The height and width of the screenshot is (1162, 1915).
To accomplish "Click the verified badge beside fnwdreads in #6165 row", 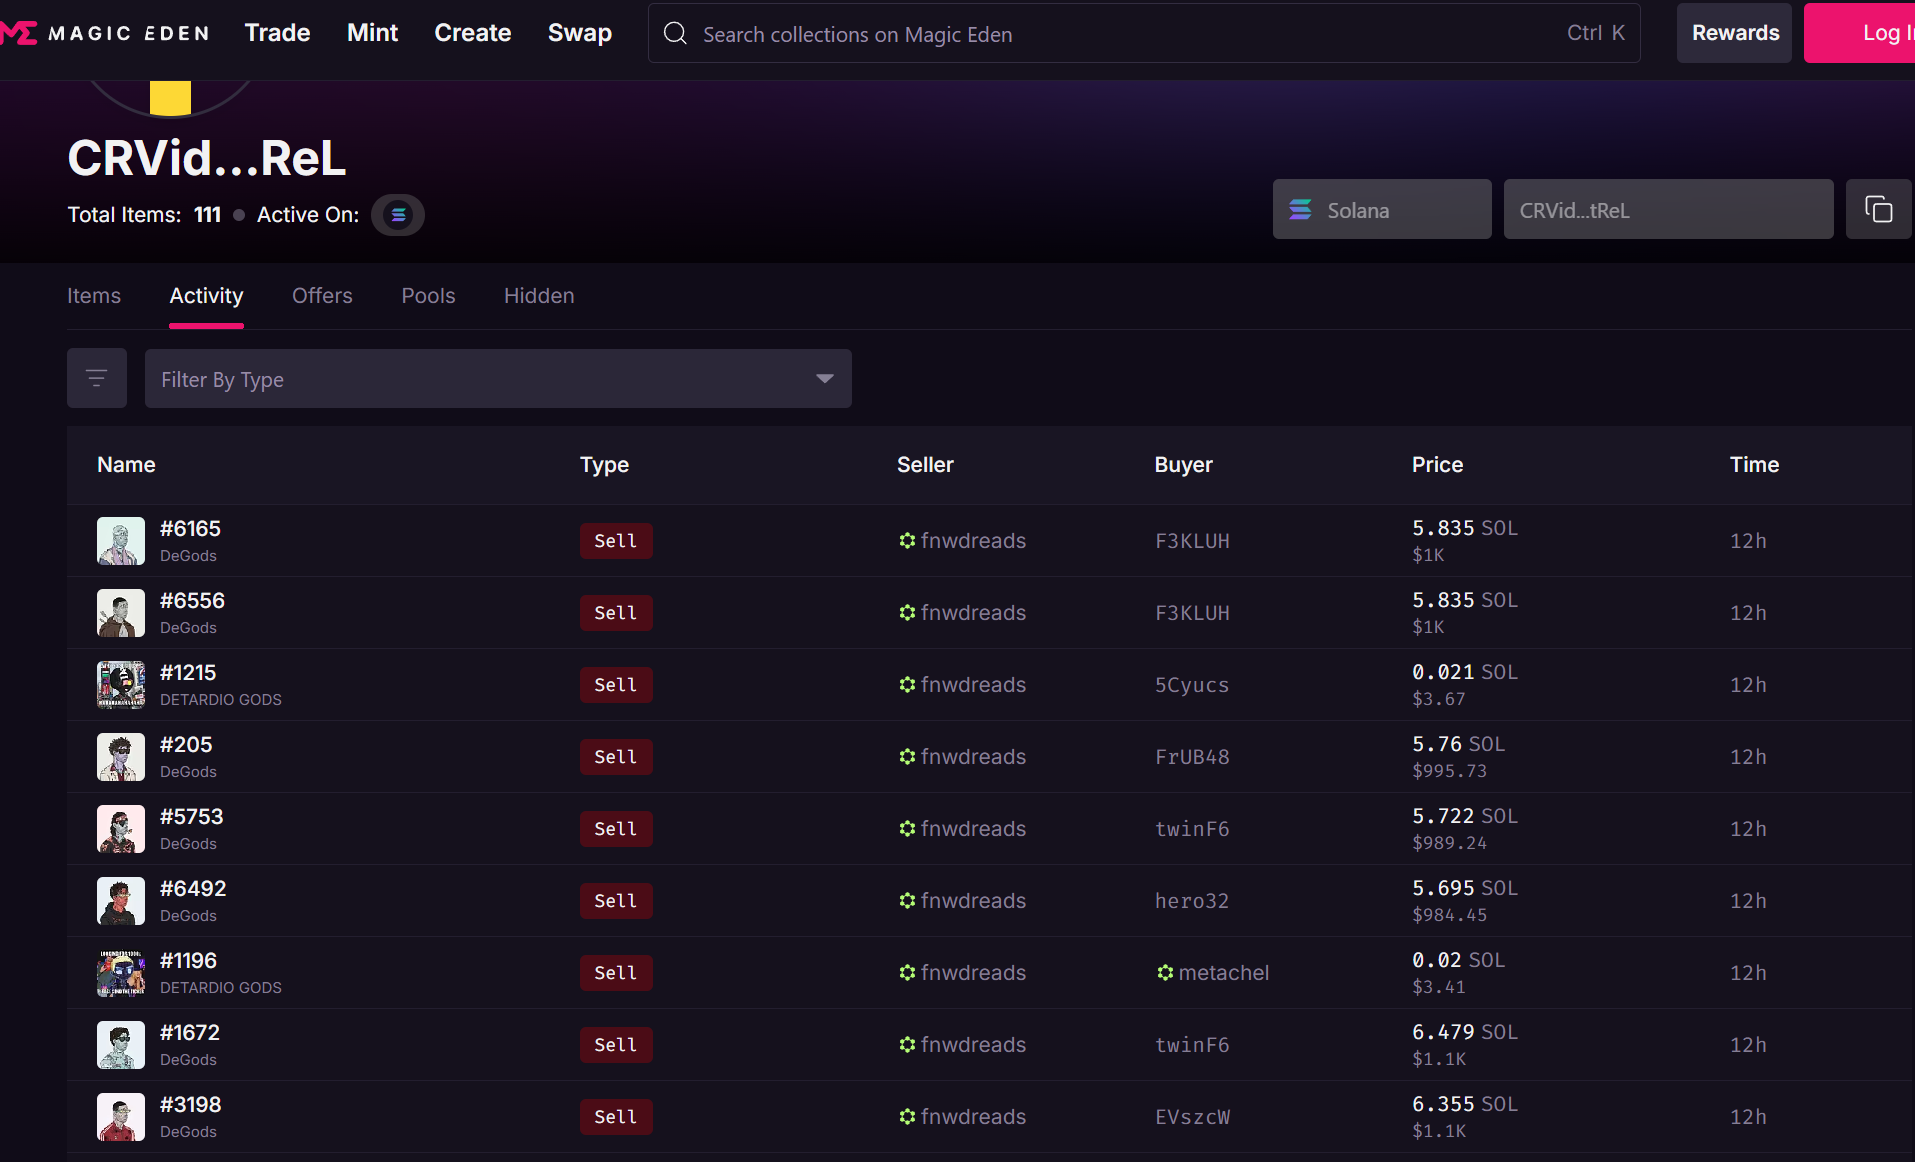I will coord(907,541).
